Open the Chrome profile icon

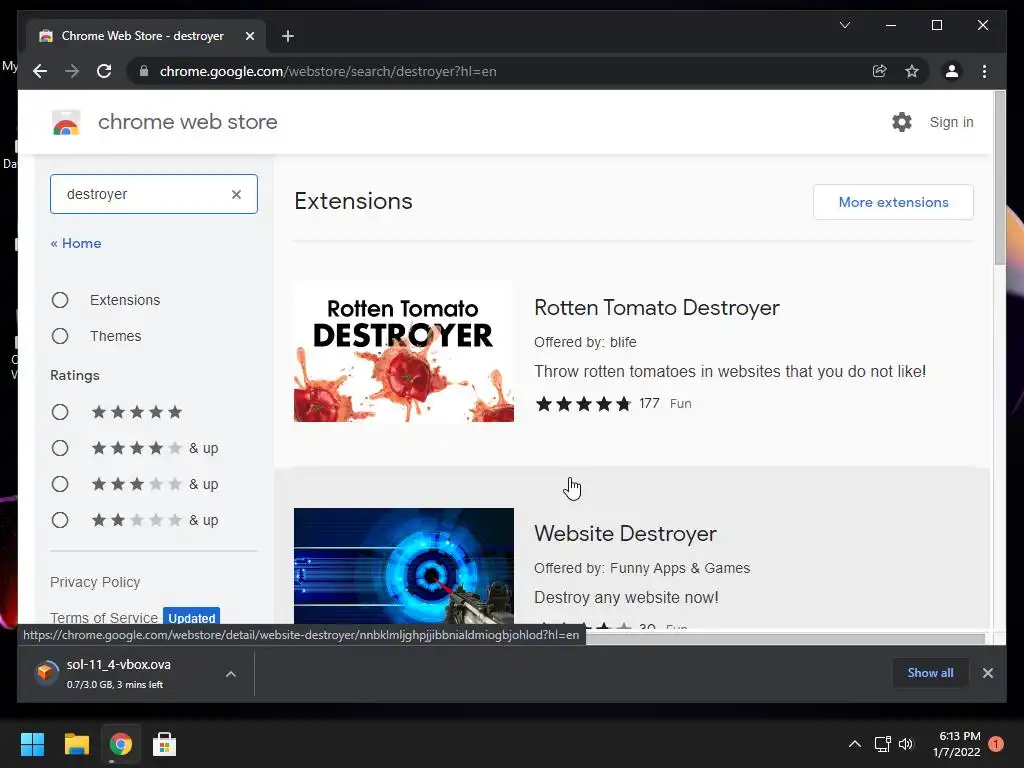952,71
